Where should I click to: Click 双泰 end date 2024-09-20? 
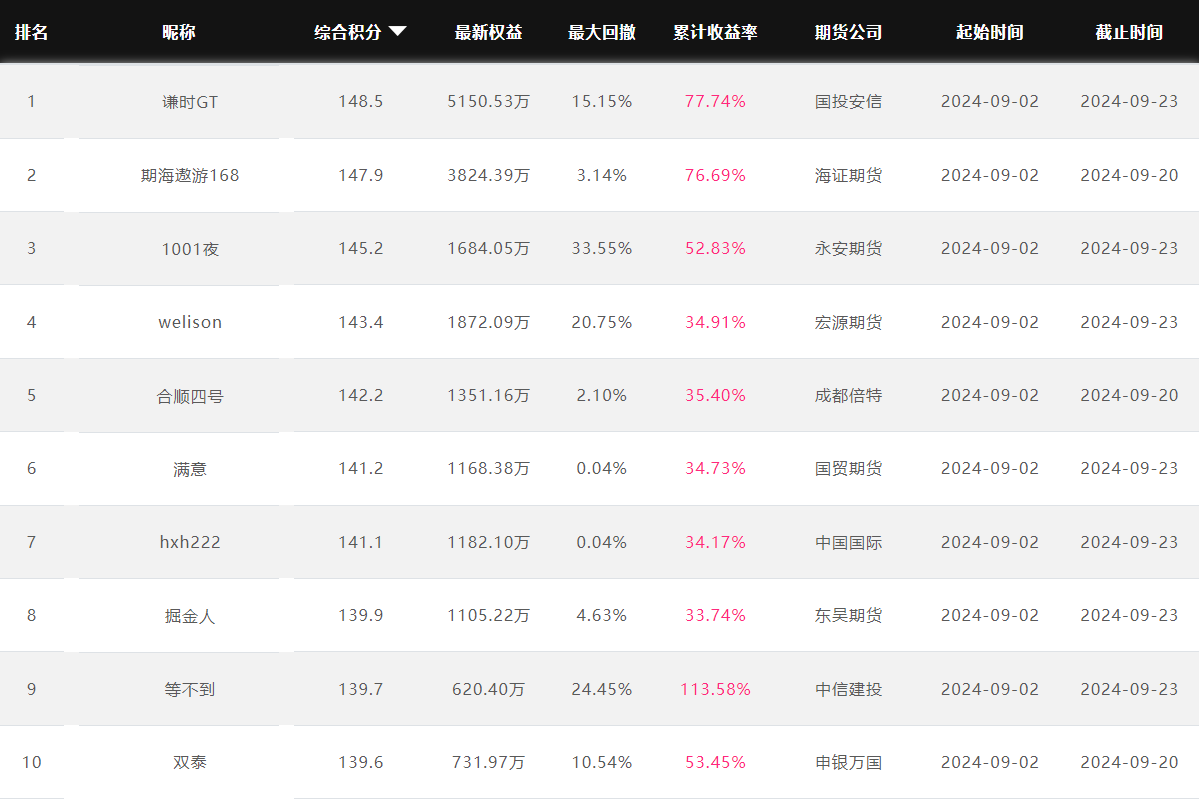[1129, 762]
